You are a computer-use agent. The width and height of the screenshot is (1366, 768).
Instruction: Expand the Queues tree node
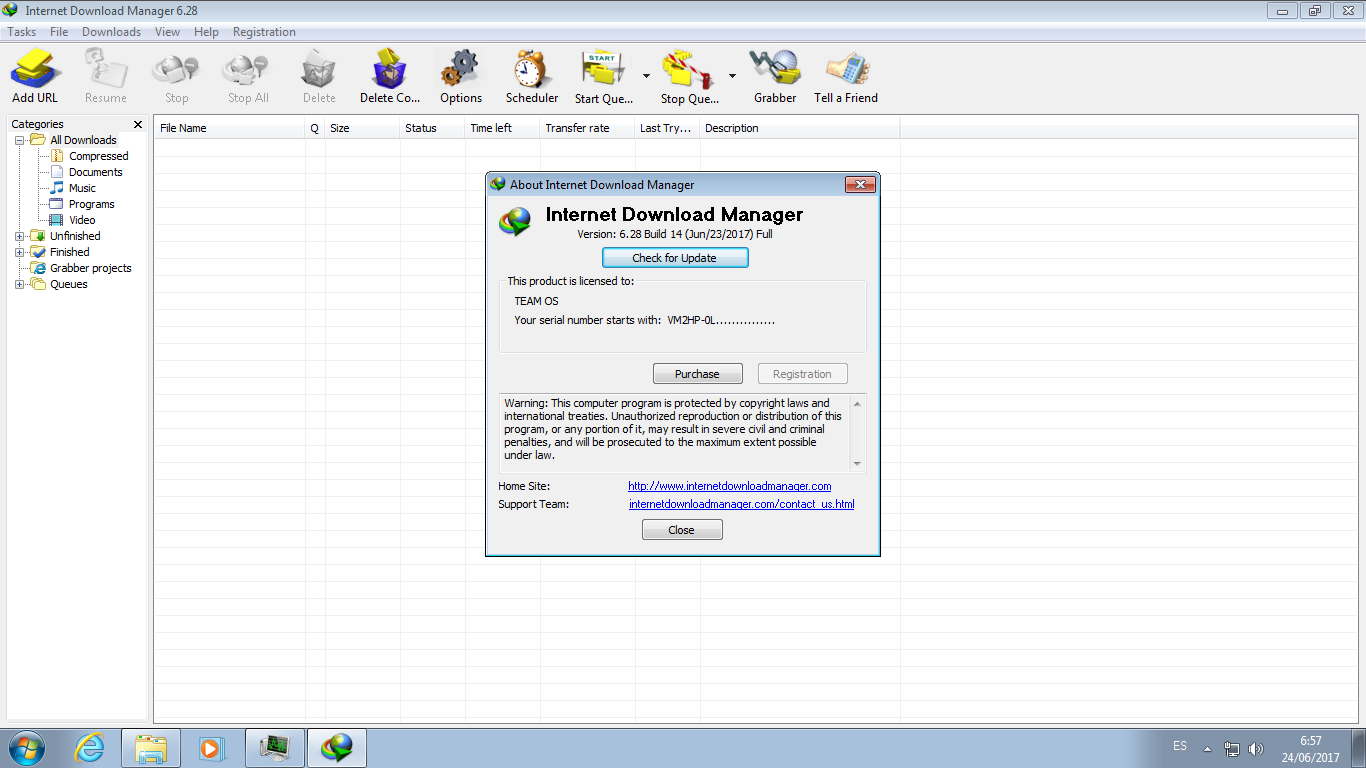[19, 284]
